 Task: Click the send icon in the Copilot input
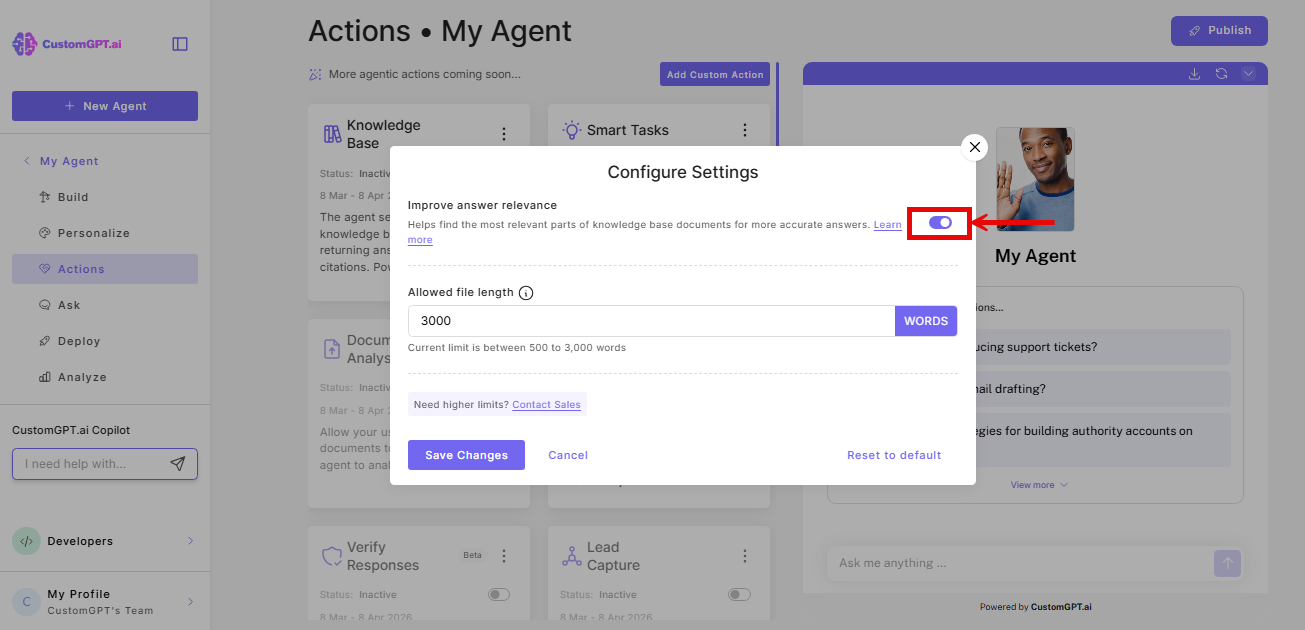178,463
